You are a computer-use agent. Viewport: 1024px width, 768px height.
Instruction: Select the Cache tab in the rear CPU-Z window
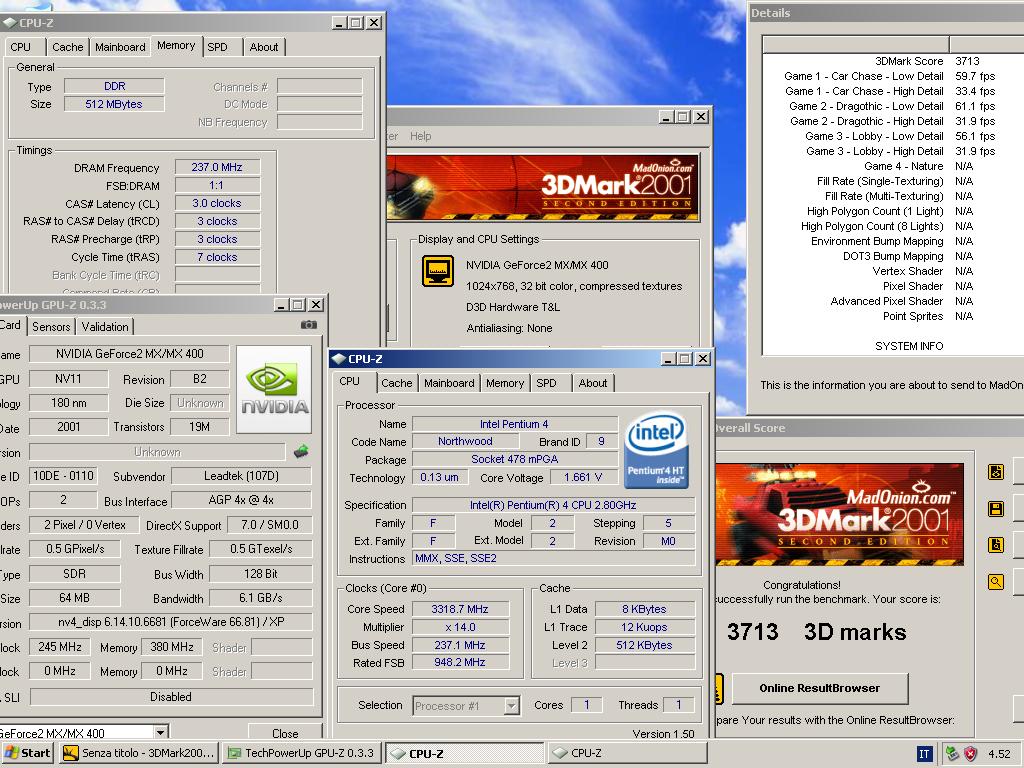pyautogui.click(x=67, y=47)
